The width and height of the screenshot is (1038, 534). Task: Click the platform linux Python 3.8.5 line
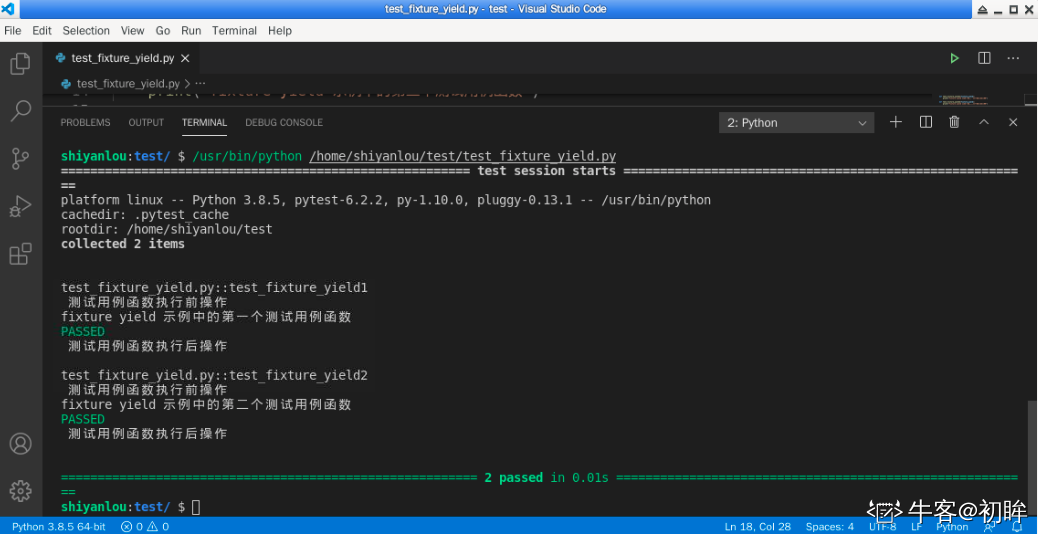[386, 200]
